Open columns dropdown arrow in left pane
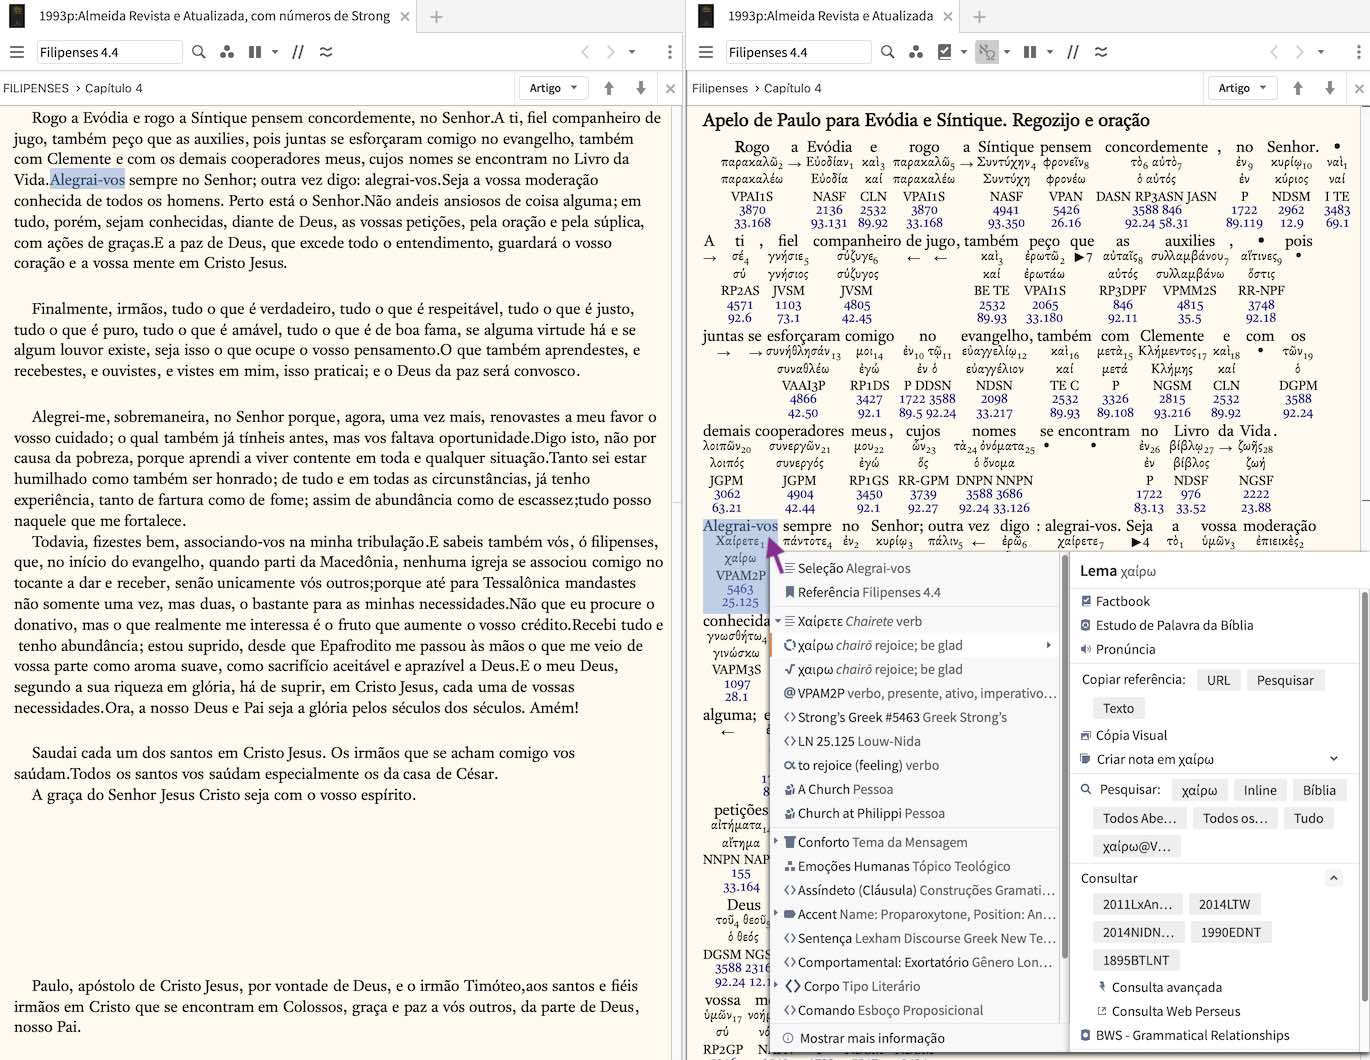 274,52
